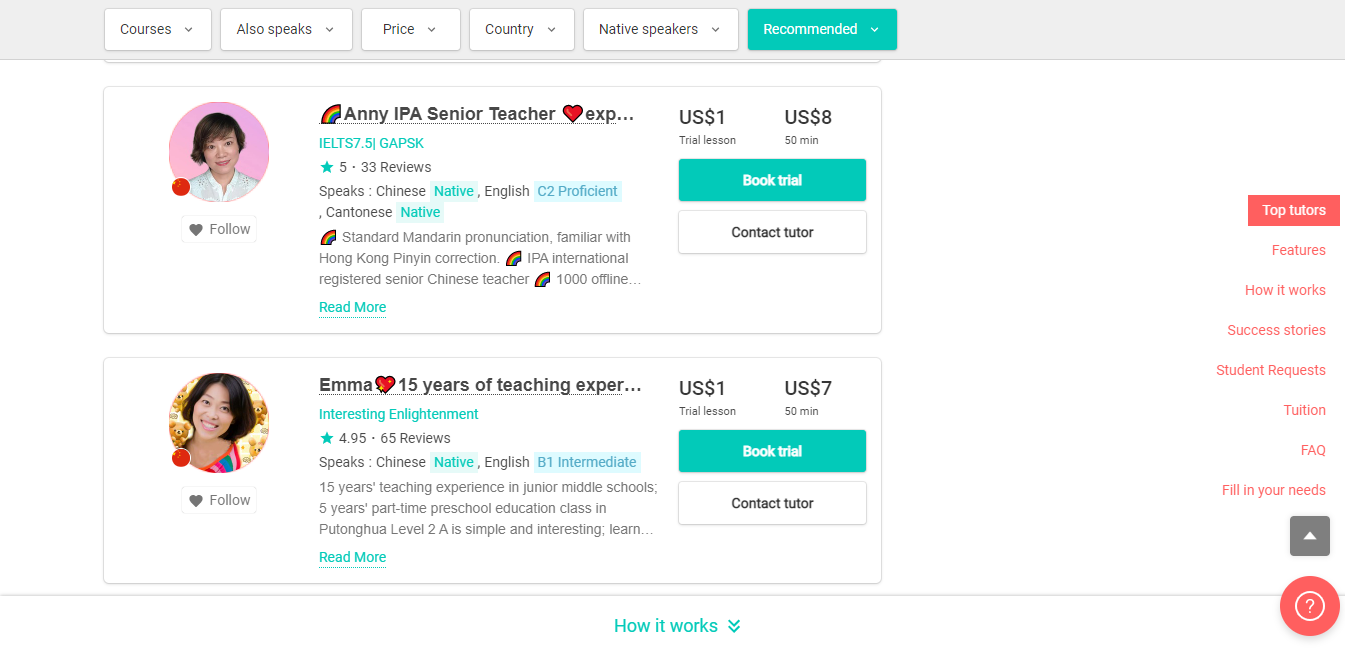Screen dimensions: 1345x655
Task: Click the scroll-to-top arrow button
Action: pyautogui.click(x=1309, y=536)
